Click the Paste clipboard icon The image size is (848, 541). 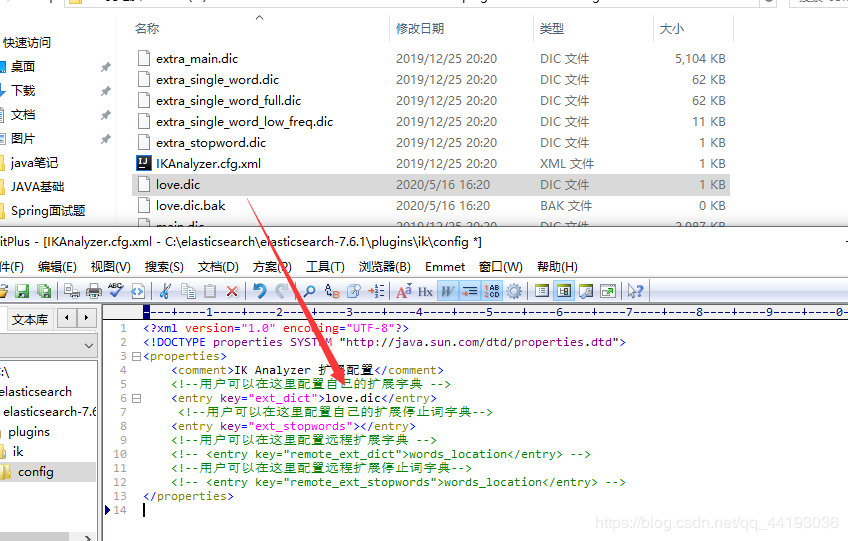pyautogui.click(x=210, y=291)
